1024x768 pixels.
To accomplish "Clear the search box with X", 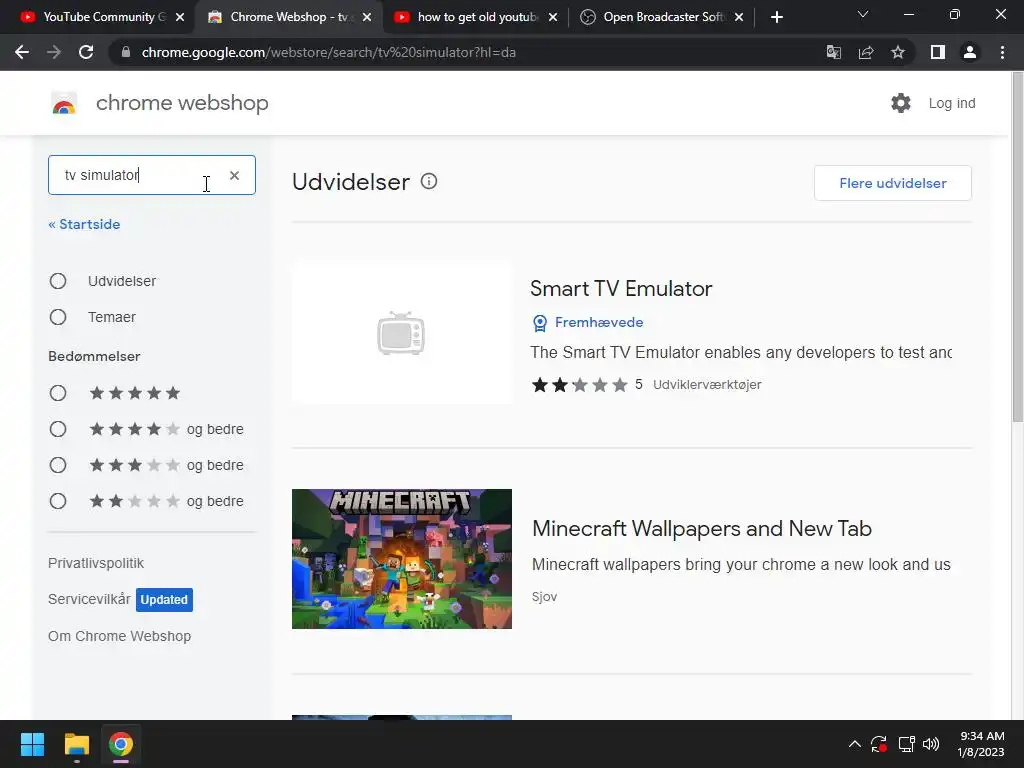I will [x=234, y=175].
